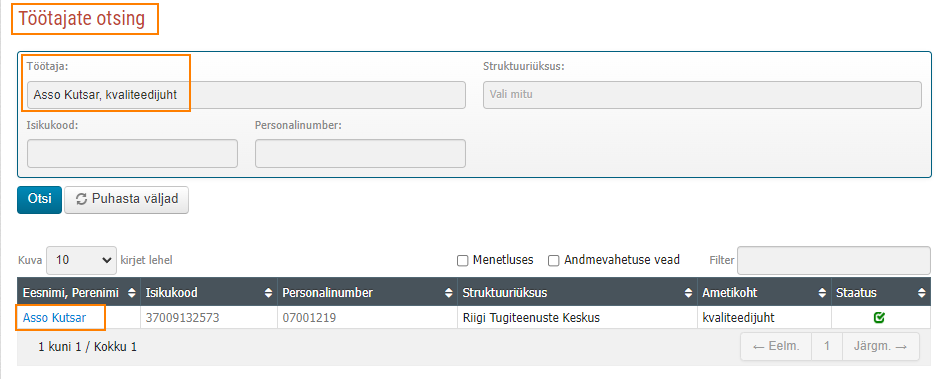Click into the Filter text box

tap(834, 261)
